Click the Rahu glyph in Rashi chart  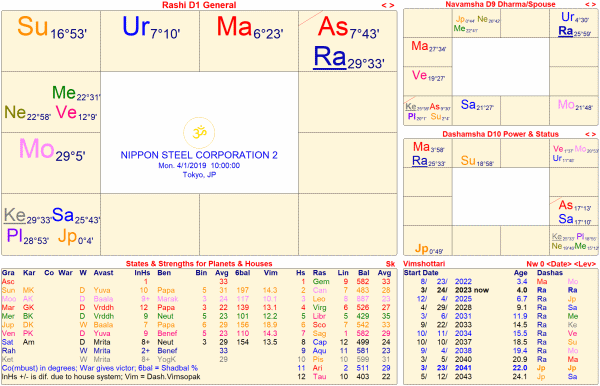tap(329, 57)
